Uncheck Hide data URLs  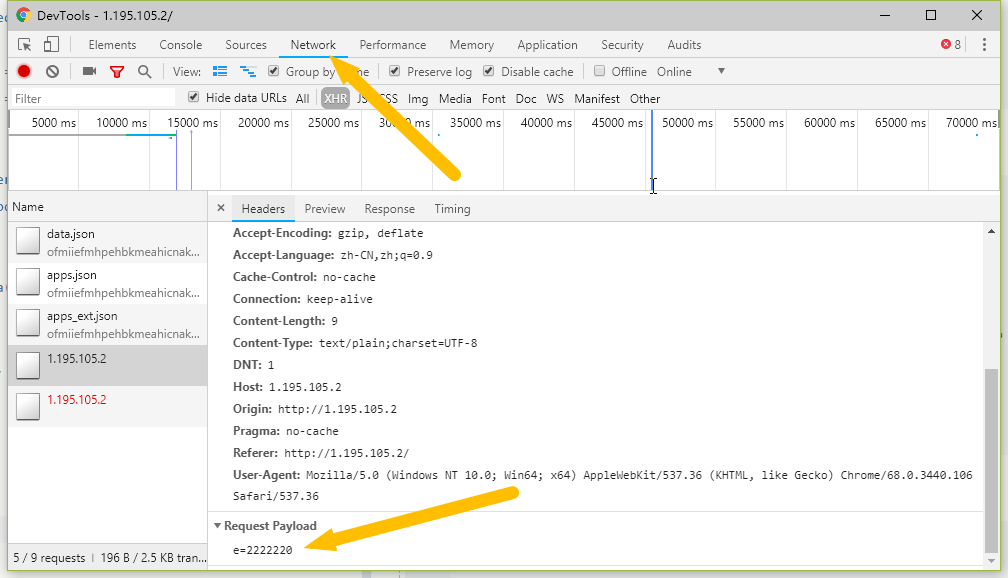pyautogui.click(x=193, y=97)
